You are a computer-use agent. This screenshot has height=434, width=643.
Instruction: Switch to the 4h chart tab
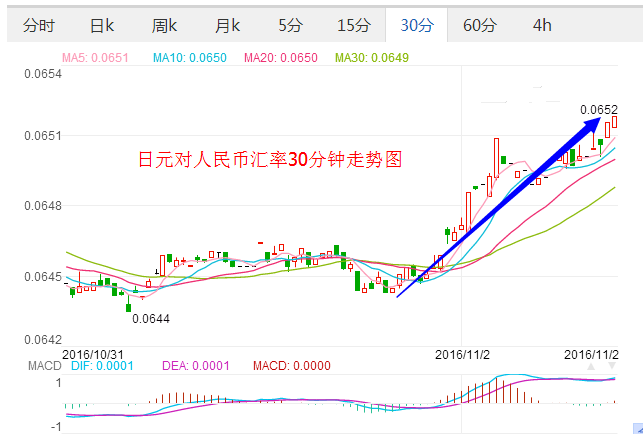tap(542, 26)
